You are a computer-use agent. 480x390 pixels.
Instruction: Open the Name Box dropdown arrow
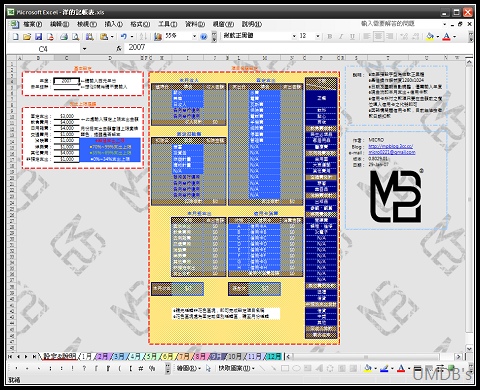pos(84,49)
